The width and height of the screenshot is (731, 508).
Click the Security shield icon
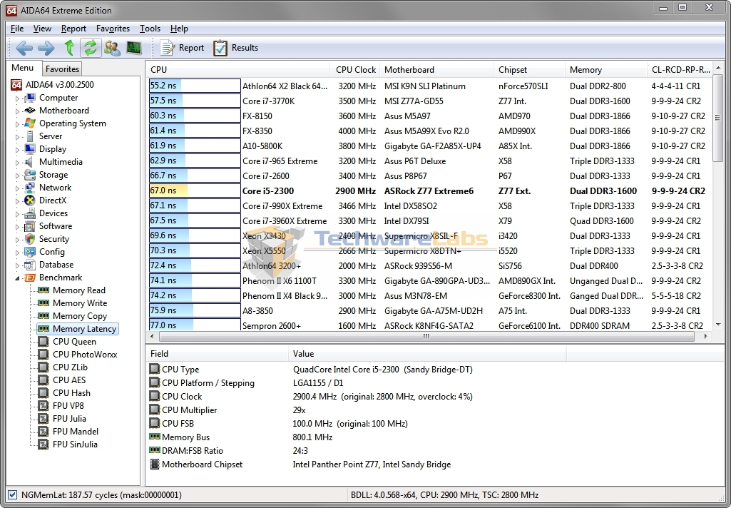tap(30, 239)
